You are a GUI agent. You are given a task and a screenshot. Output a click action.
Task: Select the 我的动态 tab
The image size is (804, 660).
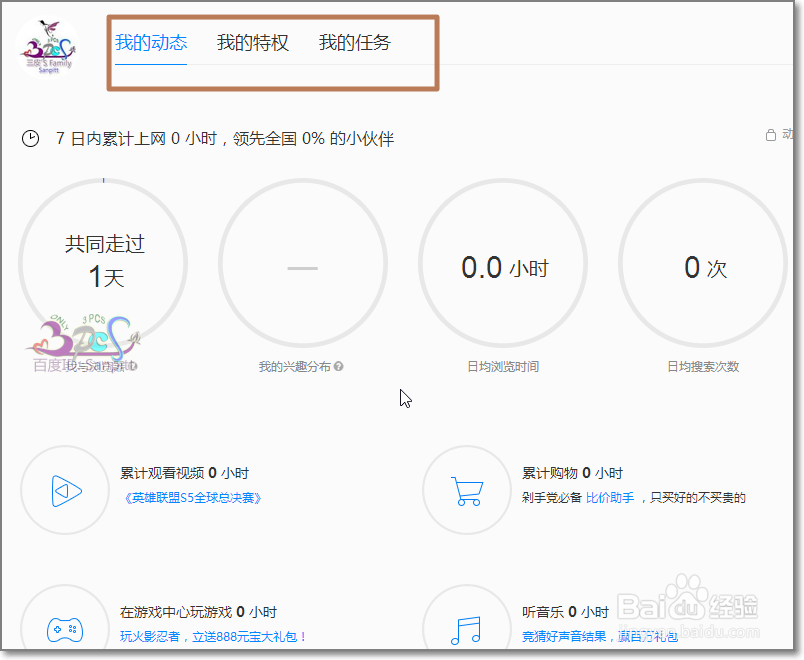pyautogui.click(x=153, y=42)
